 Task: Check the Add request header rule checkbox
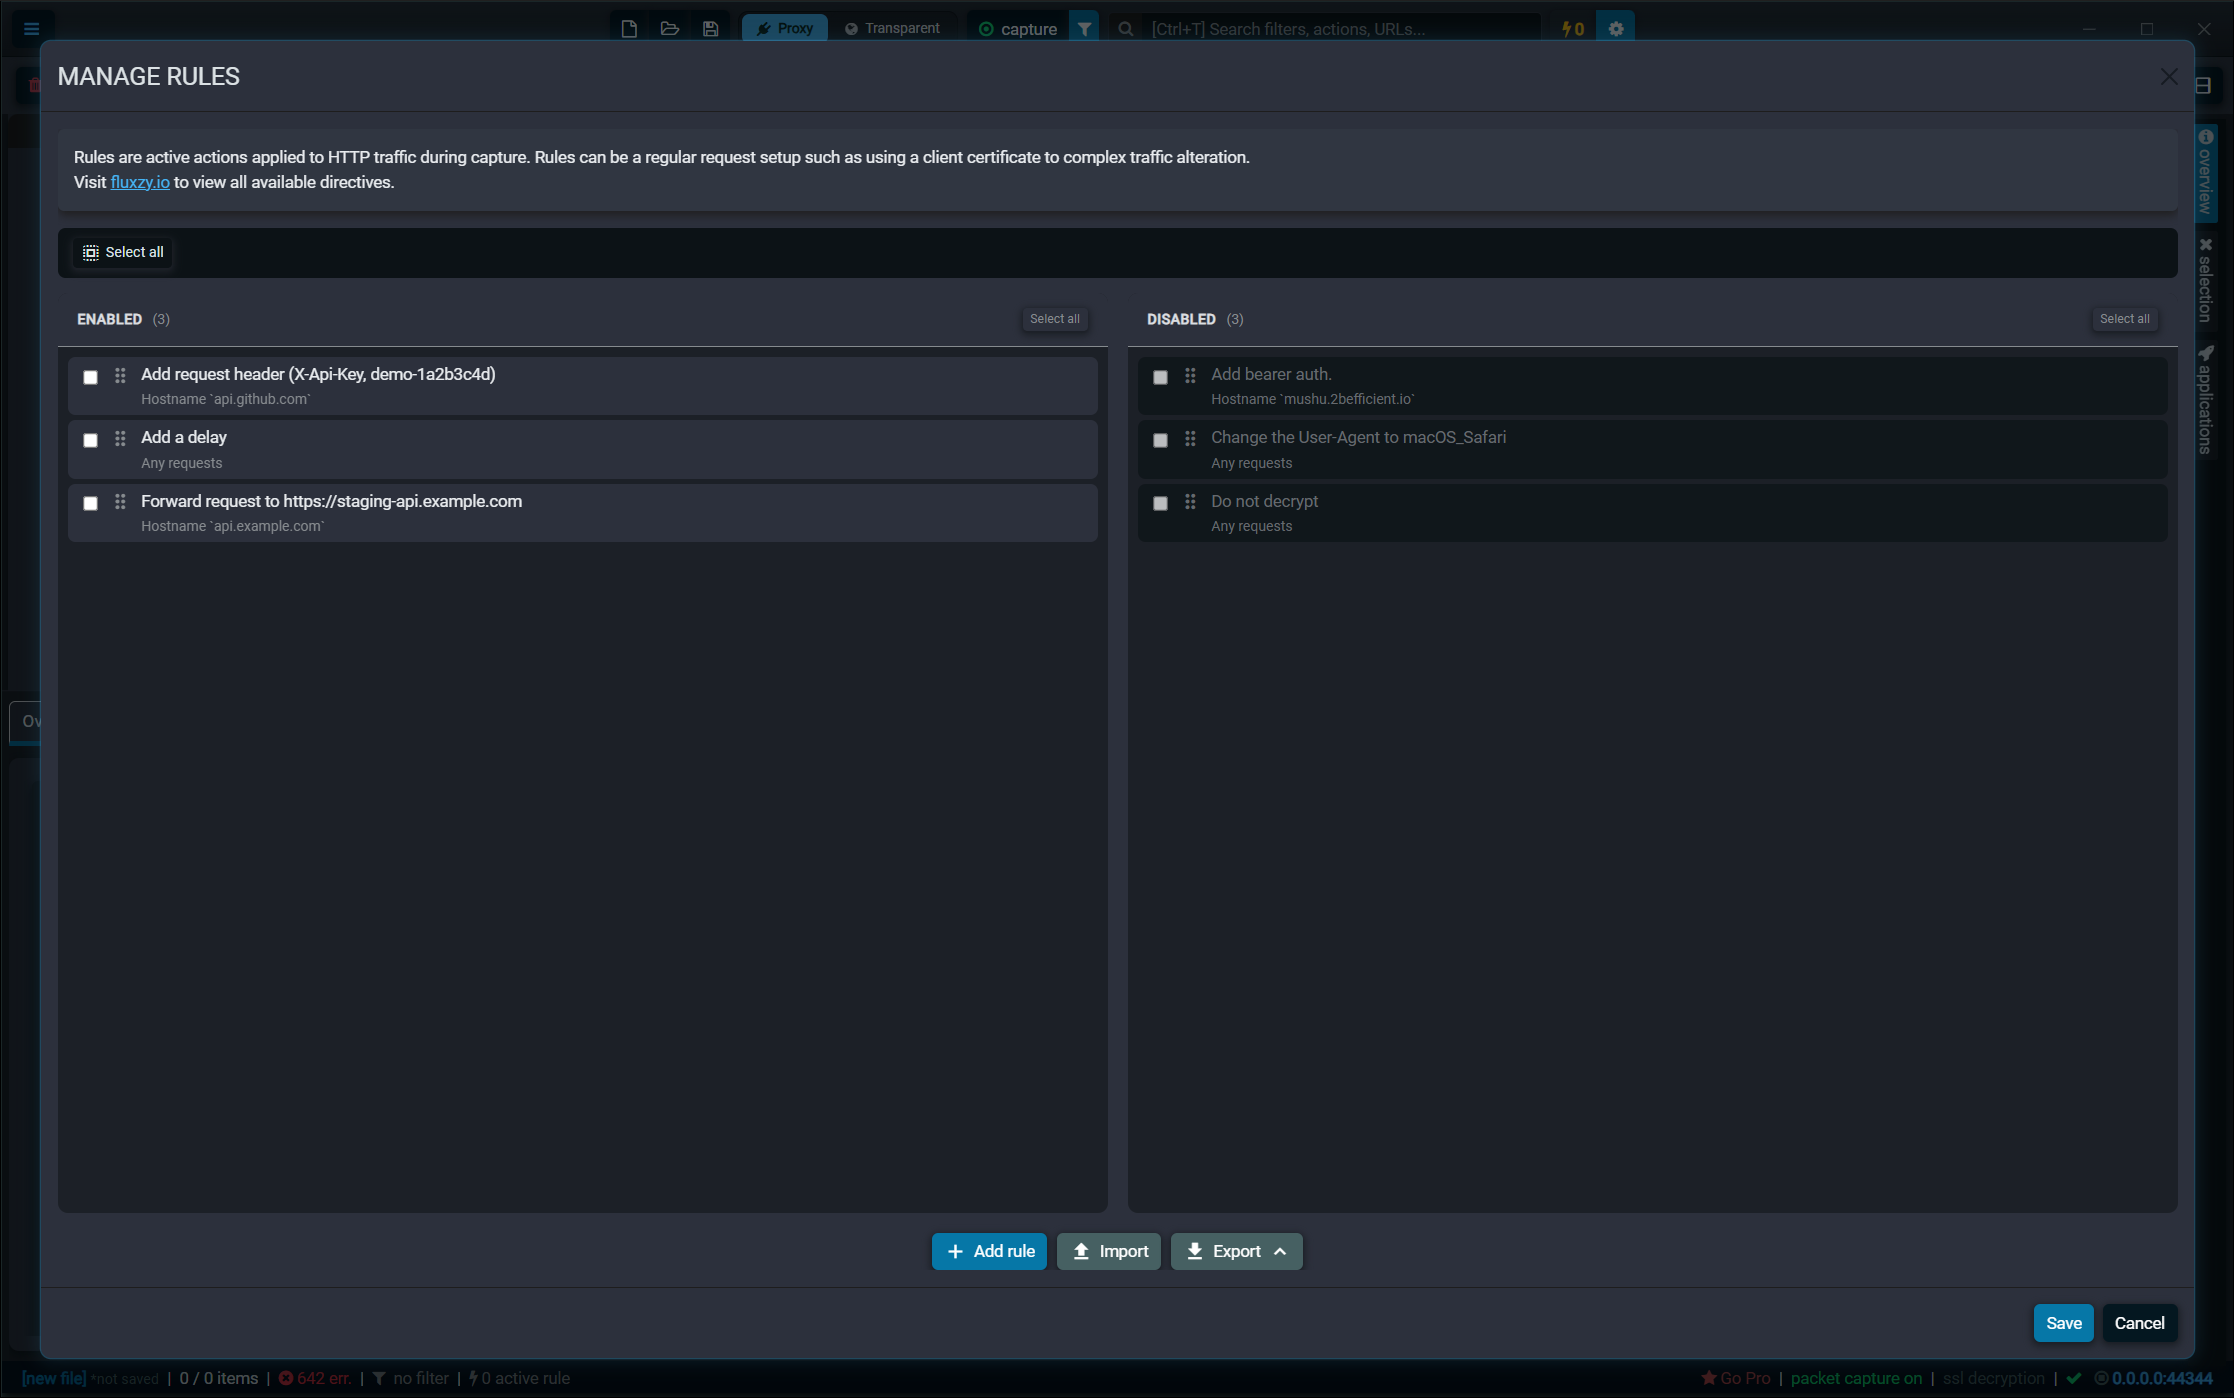(90, 377)
